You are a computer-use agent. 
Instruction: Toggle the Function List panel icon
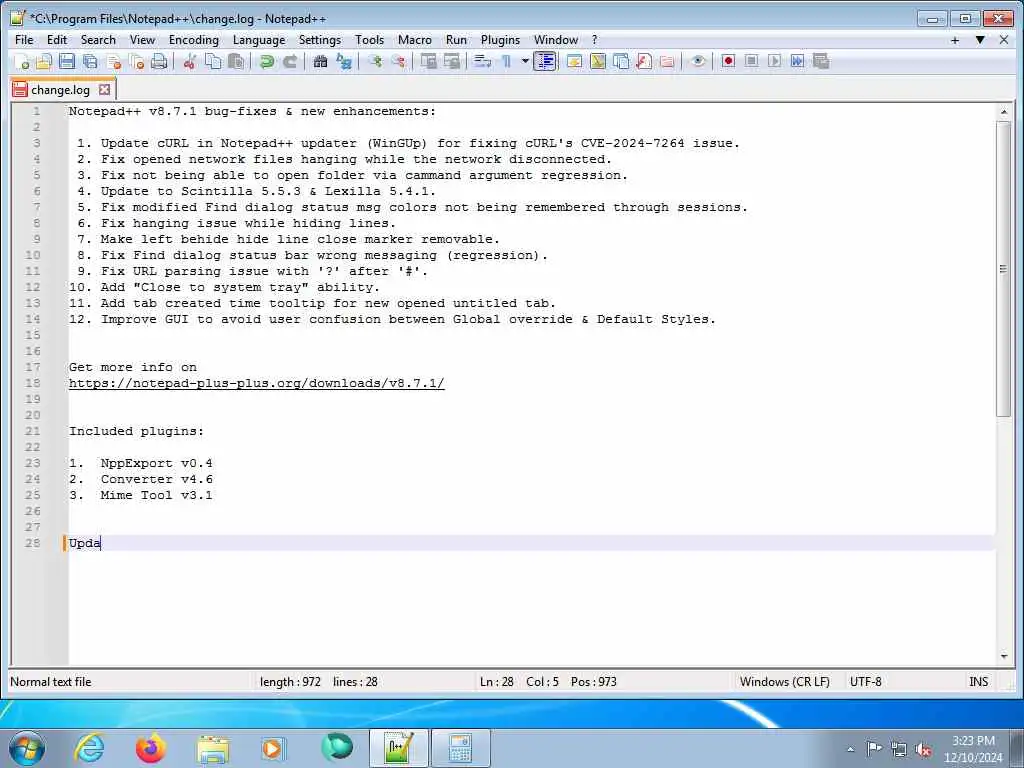644,61
